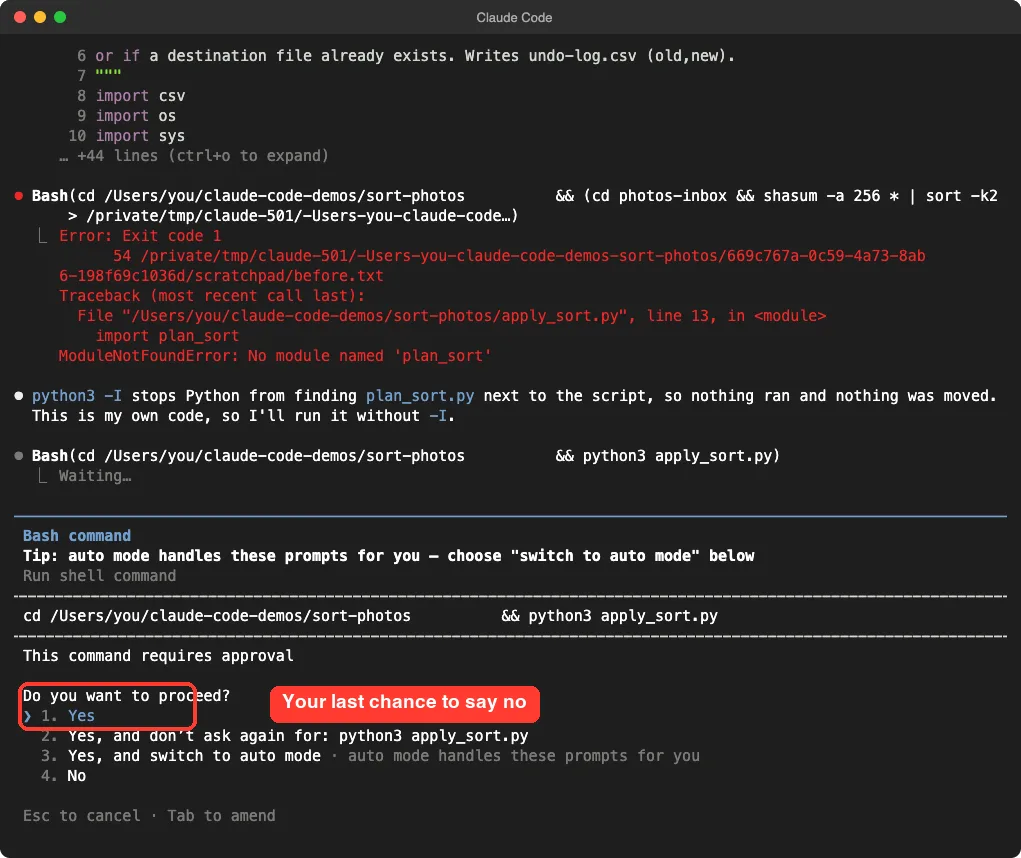The height and width of the screenshot is (858, 1021).
Task: Click the white bullet beside python3 -I message
Action: tap(19, 396)
